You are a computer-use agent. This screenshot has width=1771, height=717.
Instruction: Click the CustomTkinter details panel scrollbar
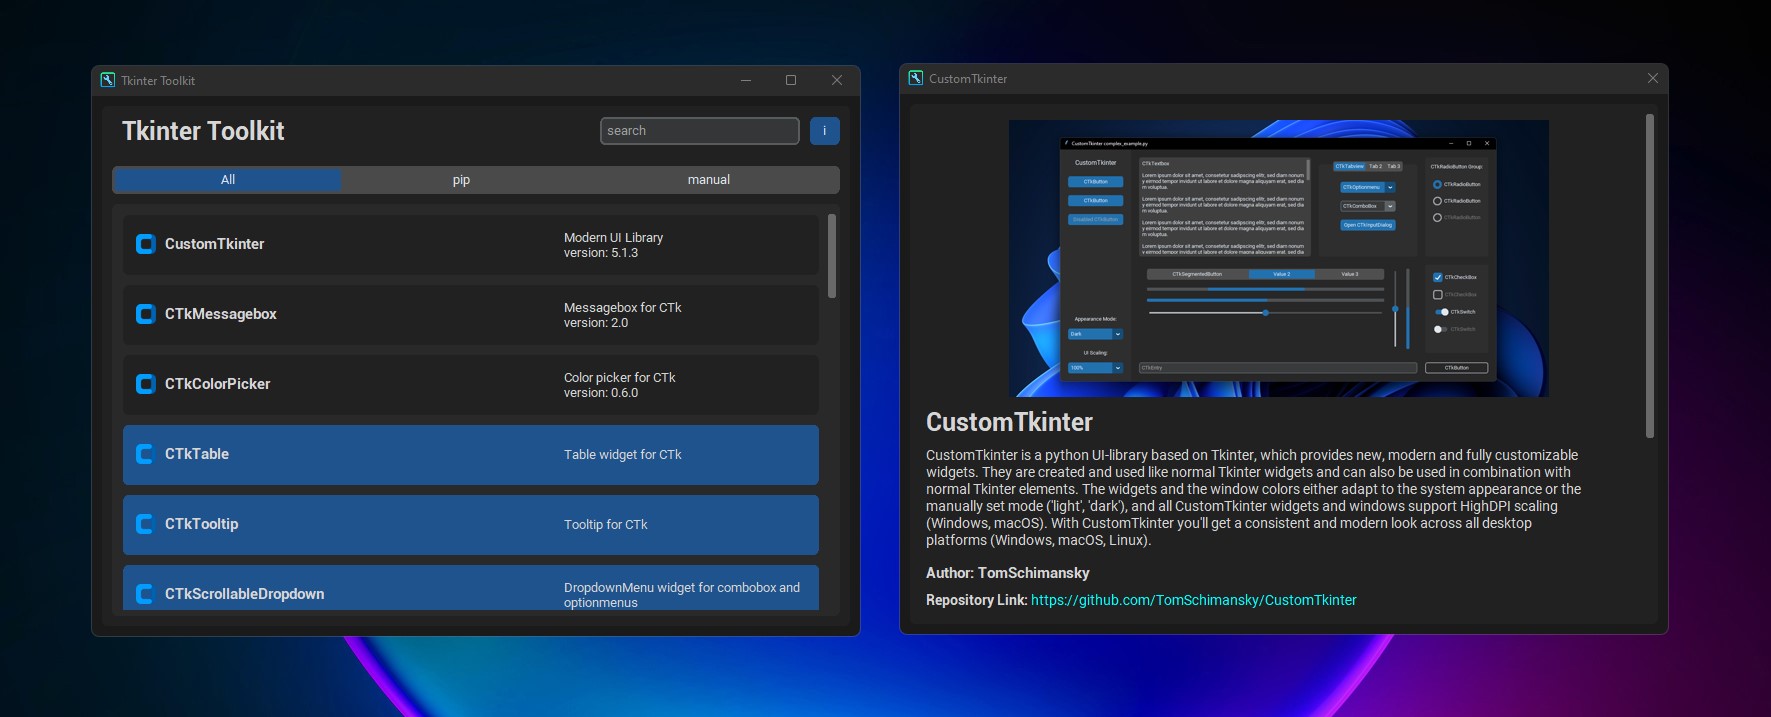[x=1649, y=276]
